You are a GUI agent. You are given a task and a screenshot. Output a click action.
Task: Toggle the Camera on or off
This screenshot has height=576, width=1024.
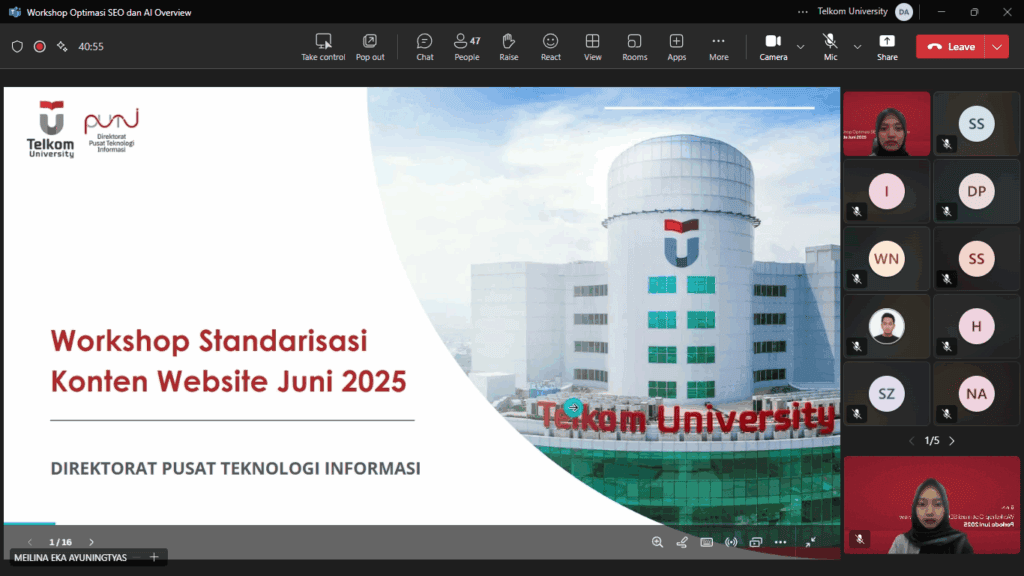773,47
